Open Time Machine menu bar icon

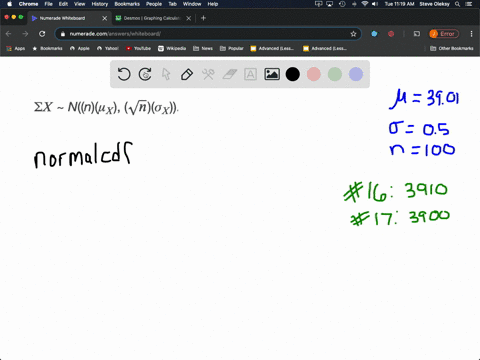coord(342,4)
